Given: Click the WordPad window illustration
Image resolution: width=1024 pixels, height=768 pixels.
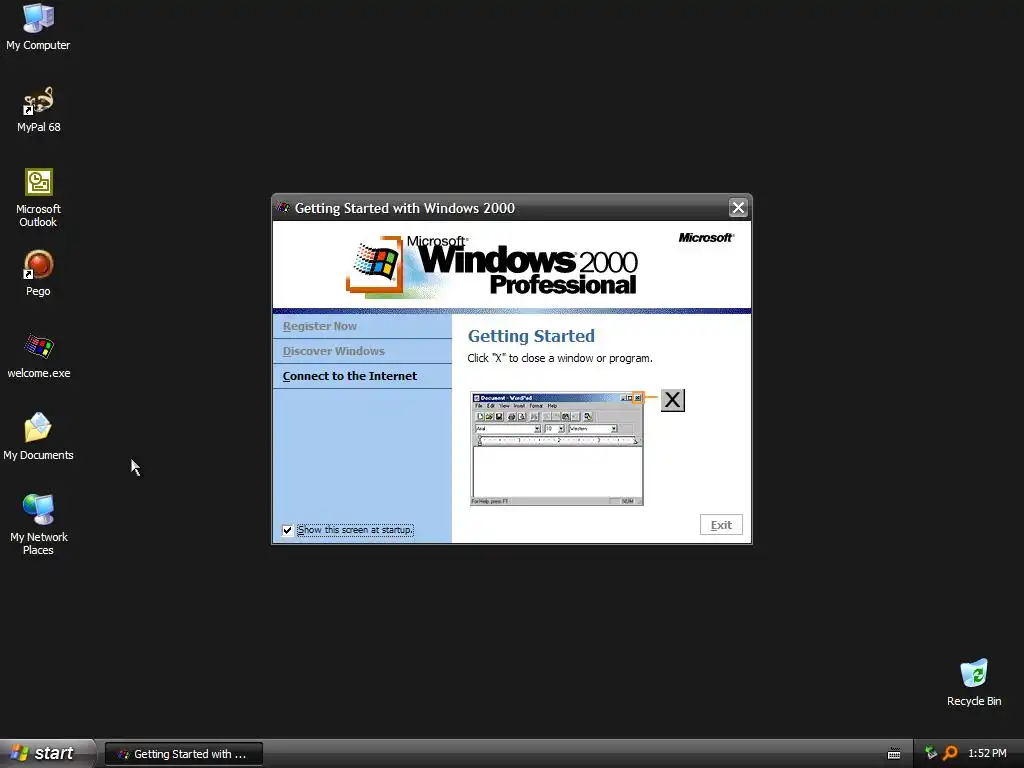Looking at the screenshot, I should 557,449.
